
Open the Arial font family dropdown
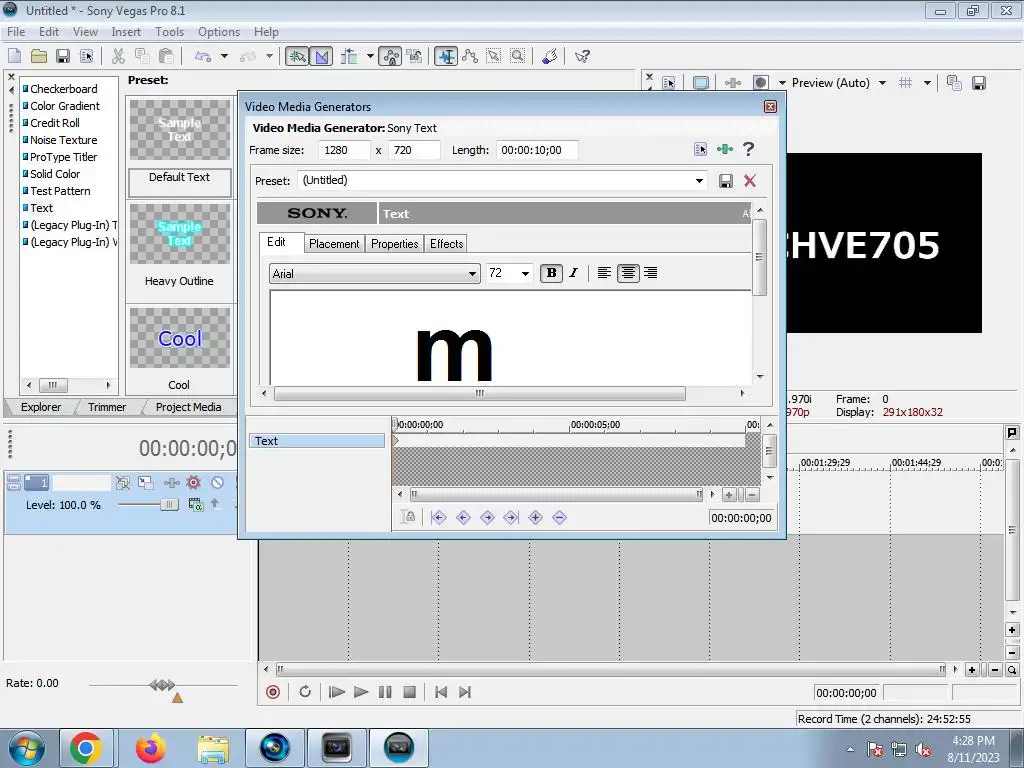[472, 274]
